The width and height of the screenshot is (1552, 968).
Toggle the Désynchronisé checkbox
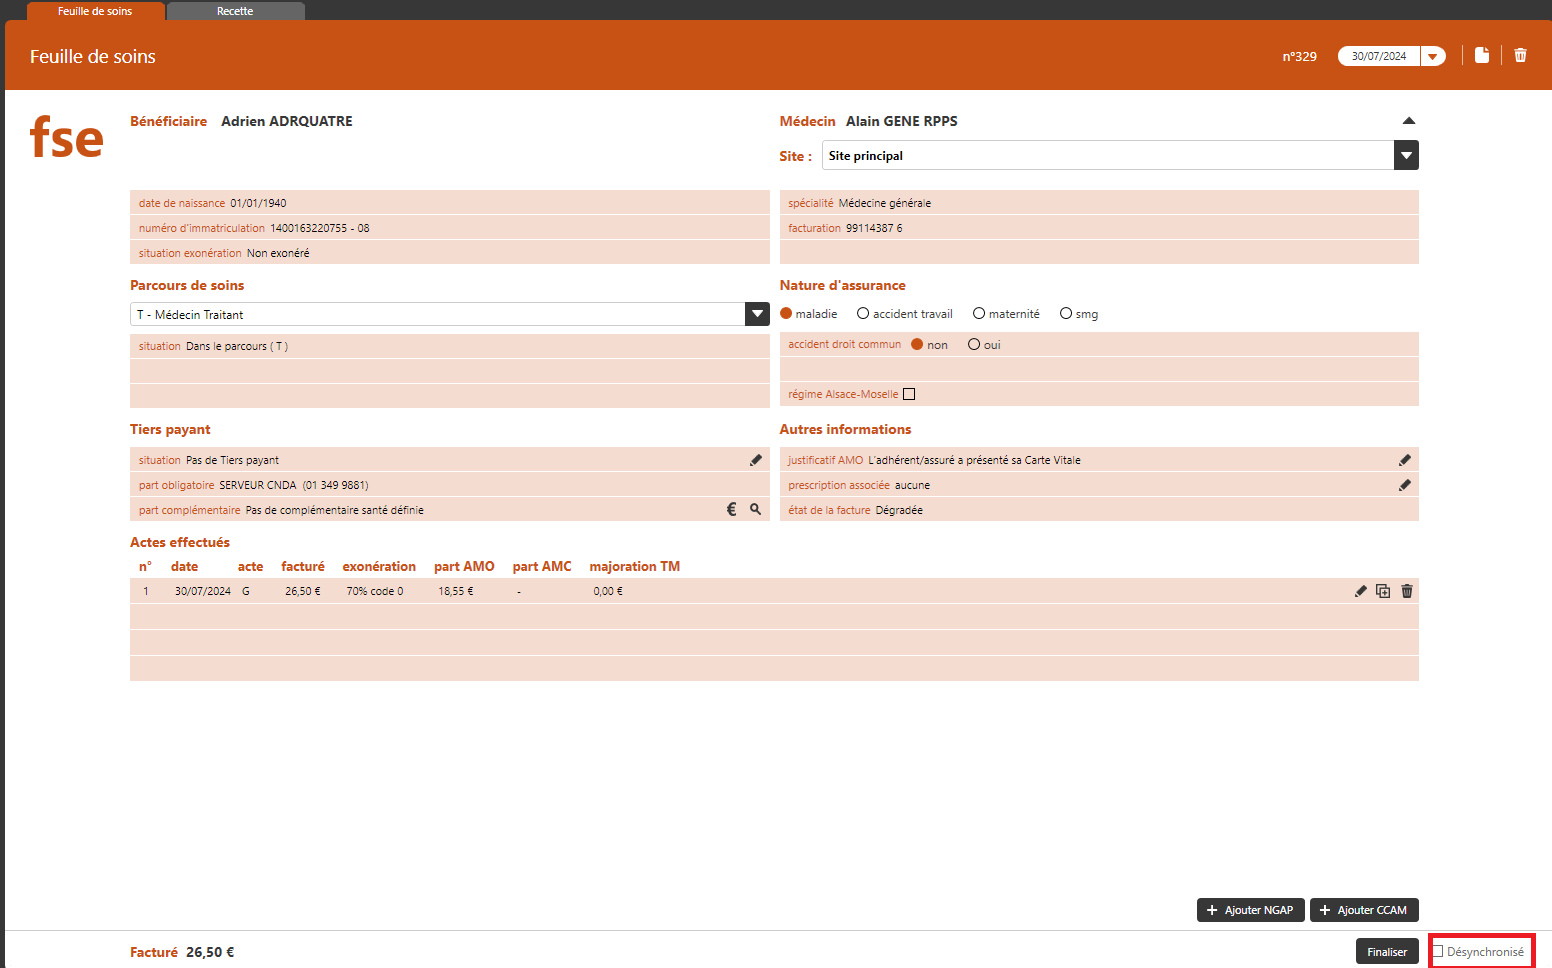pos(1438,952)
